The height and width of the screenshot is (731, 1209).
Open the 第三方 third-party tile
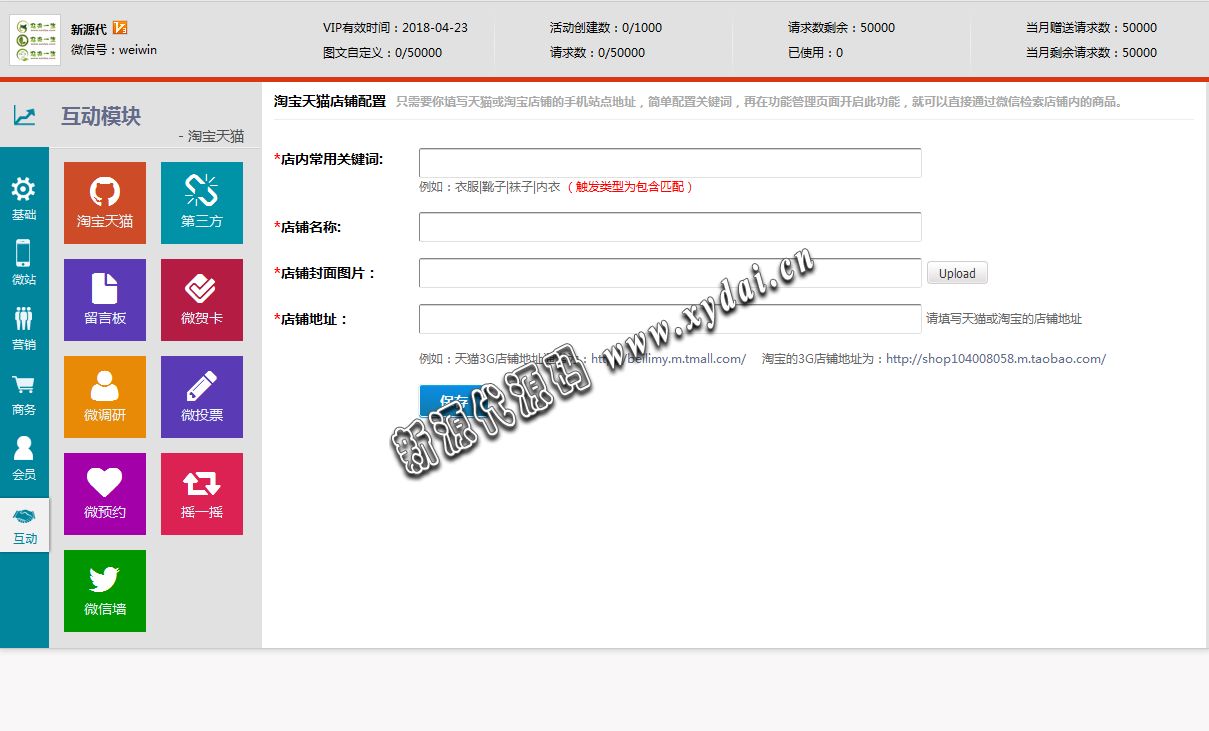coord(202,203)
